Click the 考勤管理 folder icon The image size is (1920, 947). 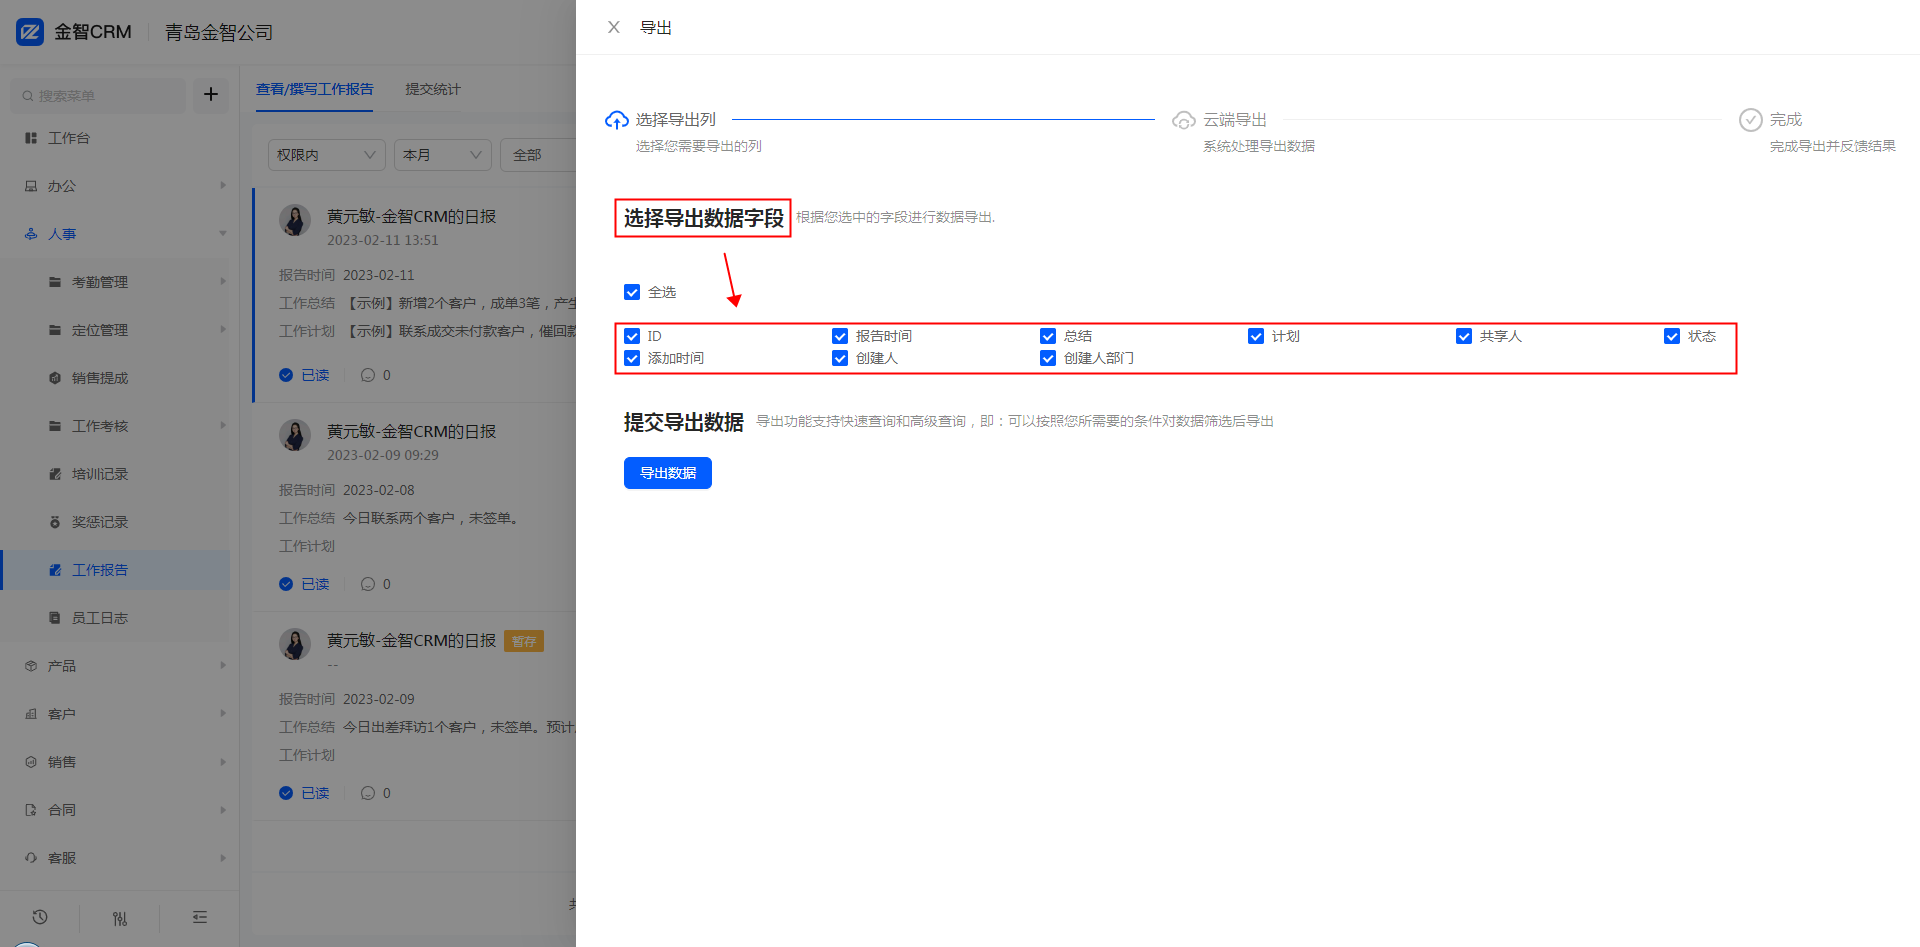click(55, 282)
